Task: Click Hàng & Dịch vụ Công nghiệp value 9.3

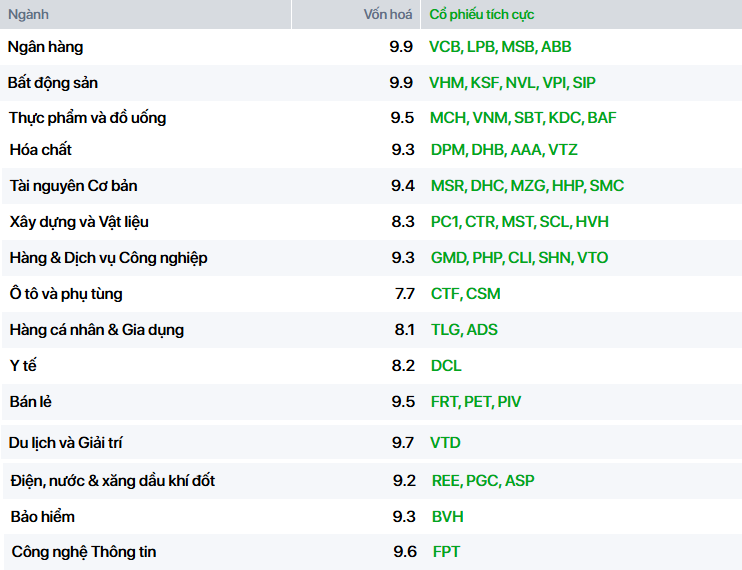Action: pyautogui.click(x=403, y=258)
